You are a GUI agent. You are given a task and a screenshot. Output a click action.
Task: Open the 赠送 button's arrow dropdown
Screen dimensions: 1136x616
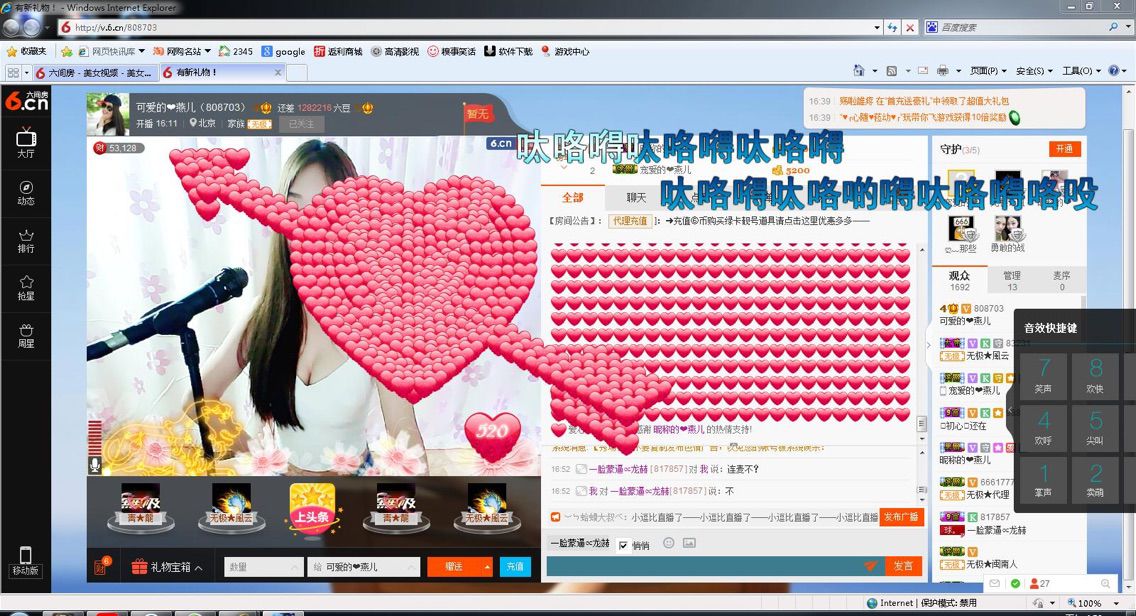click(487, 567)
